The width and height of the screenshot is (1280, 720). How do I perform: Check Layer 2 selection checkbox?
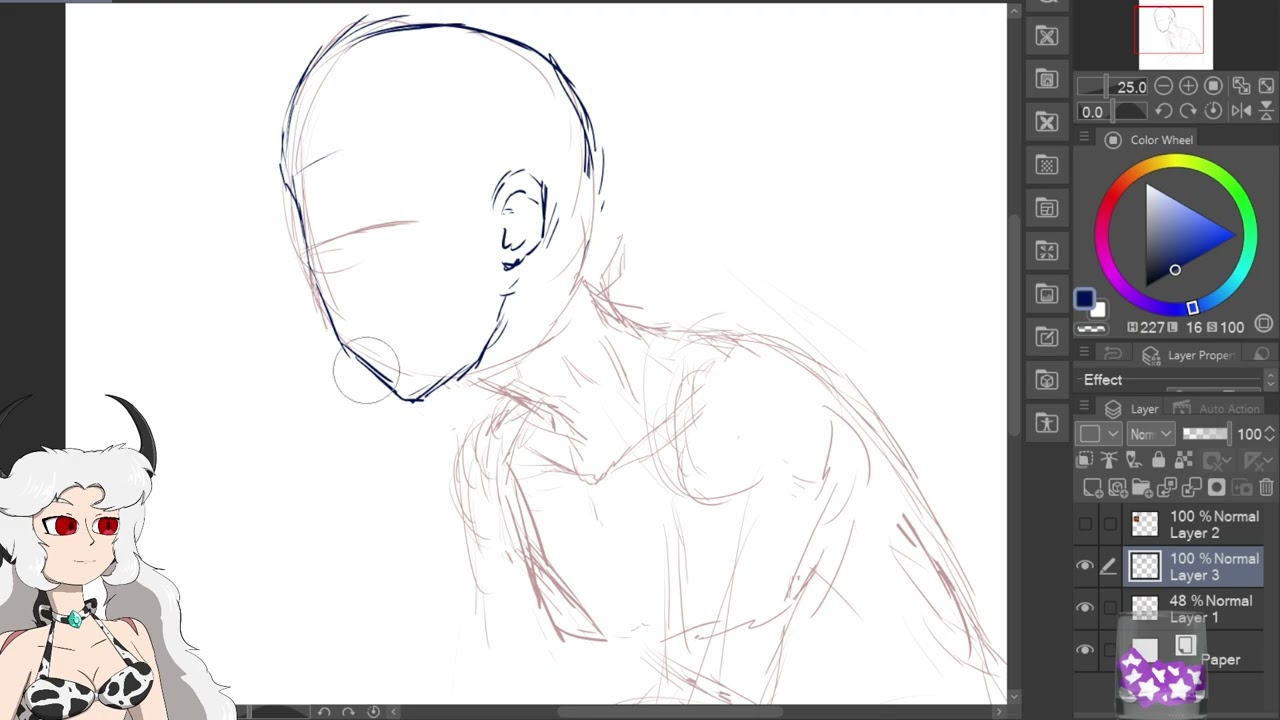(1110, 524)
